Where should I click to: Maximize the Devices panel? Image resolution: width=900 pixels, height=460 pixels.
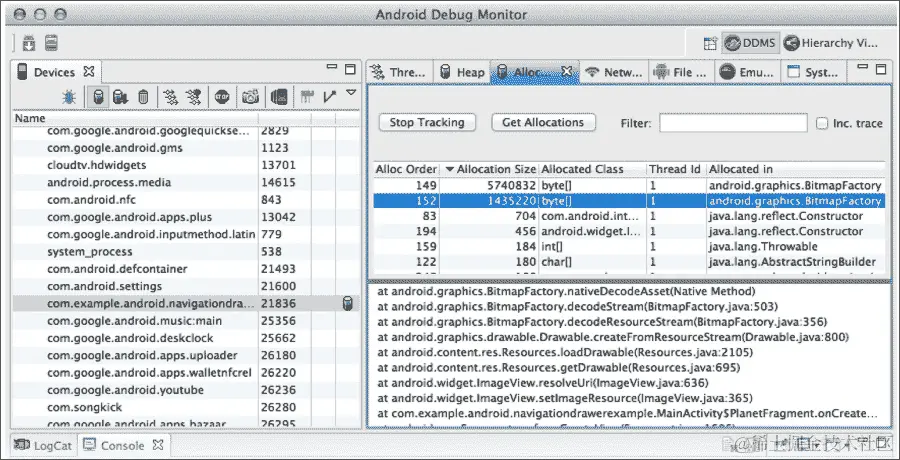pos(350,69)
